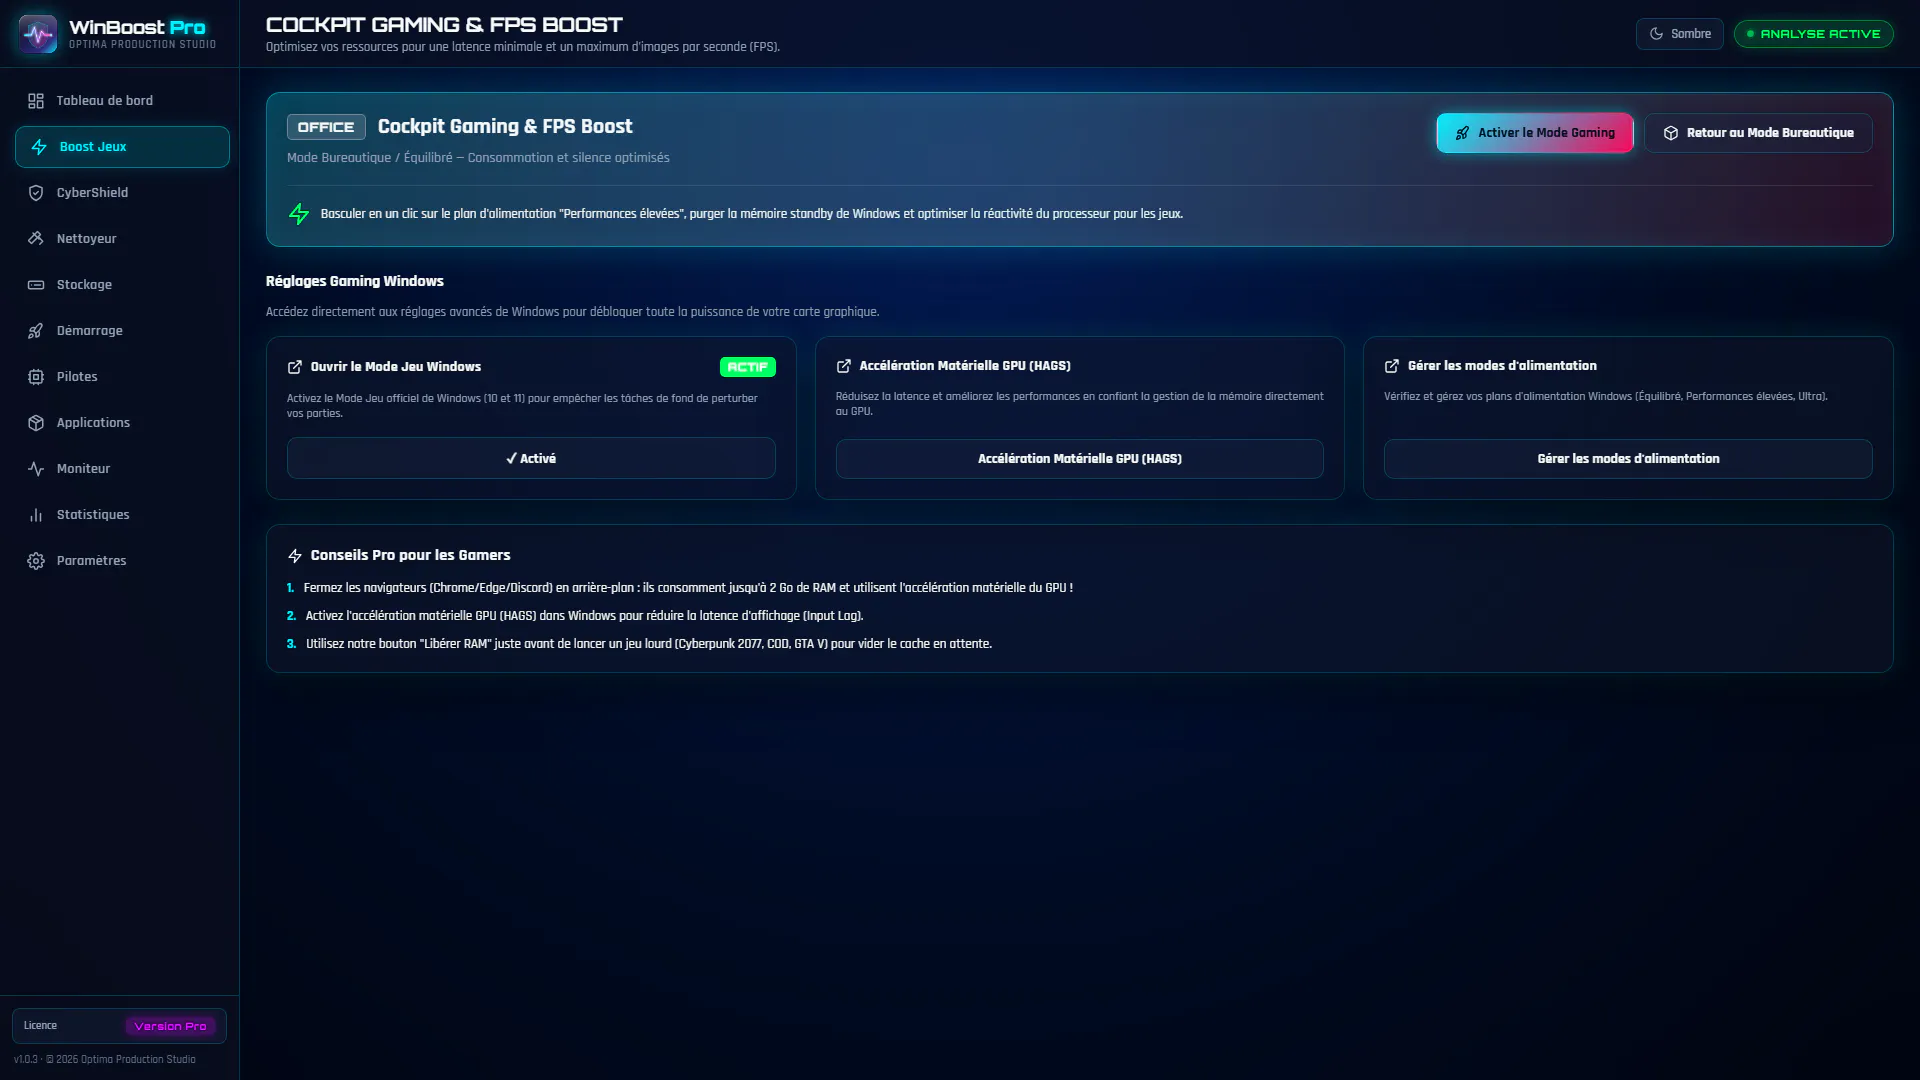The image size is (1920, 1080).
Task: Open Paramètres settings page
Action: [122, 561]
